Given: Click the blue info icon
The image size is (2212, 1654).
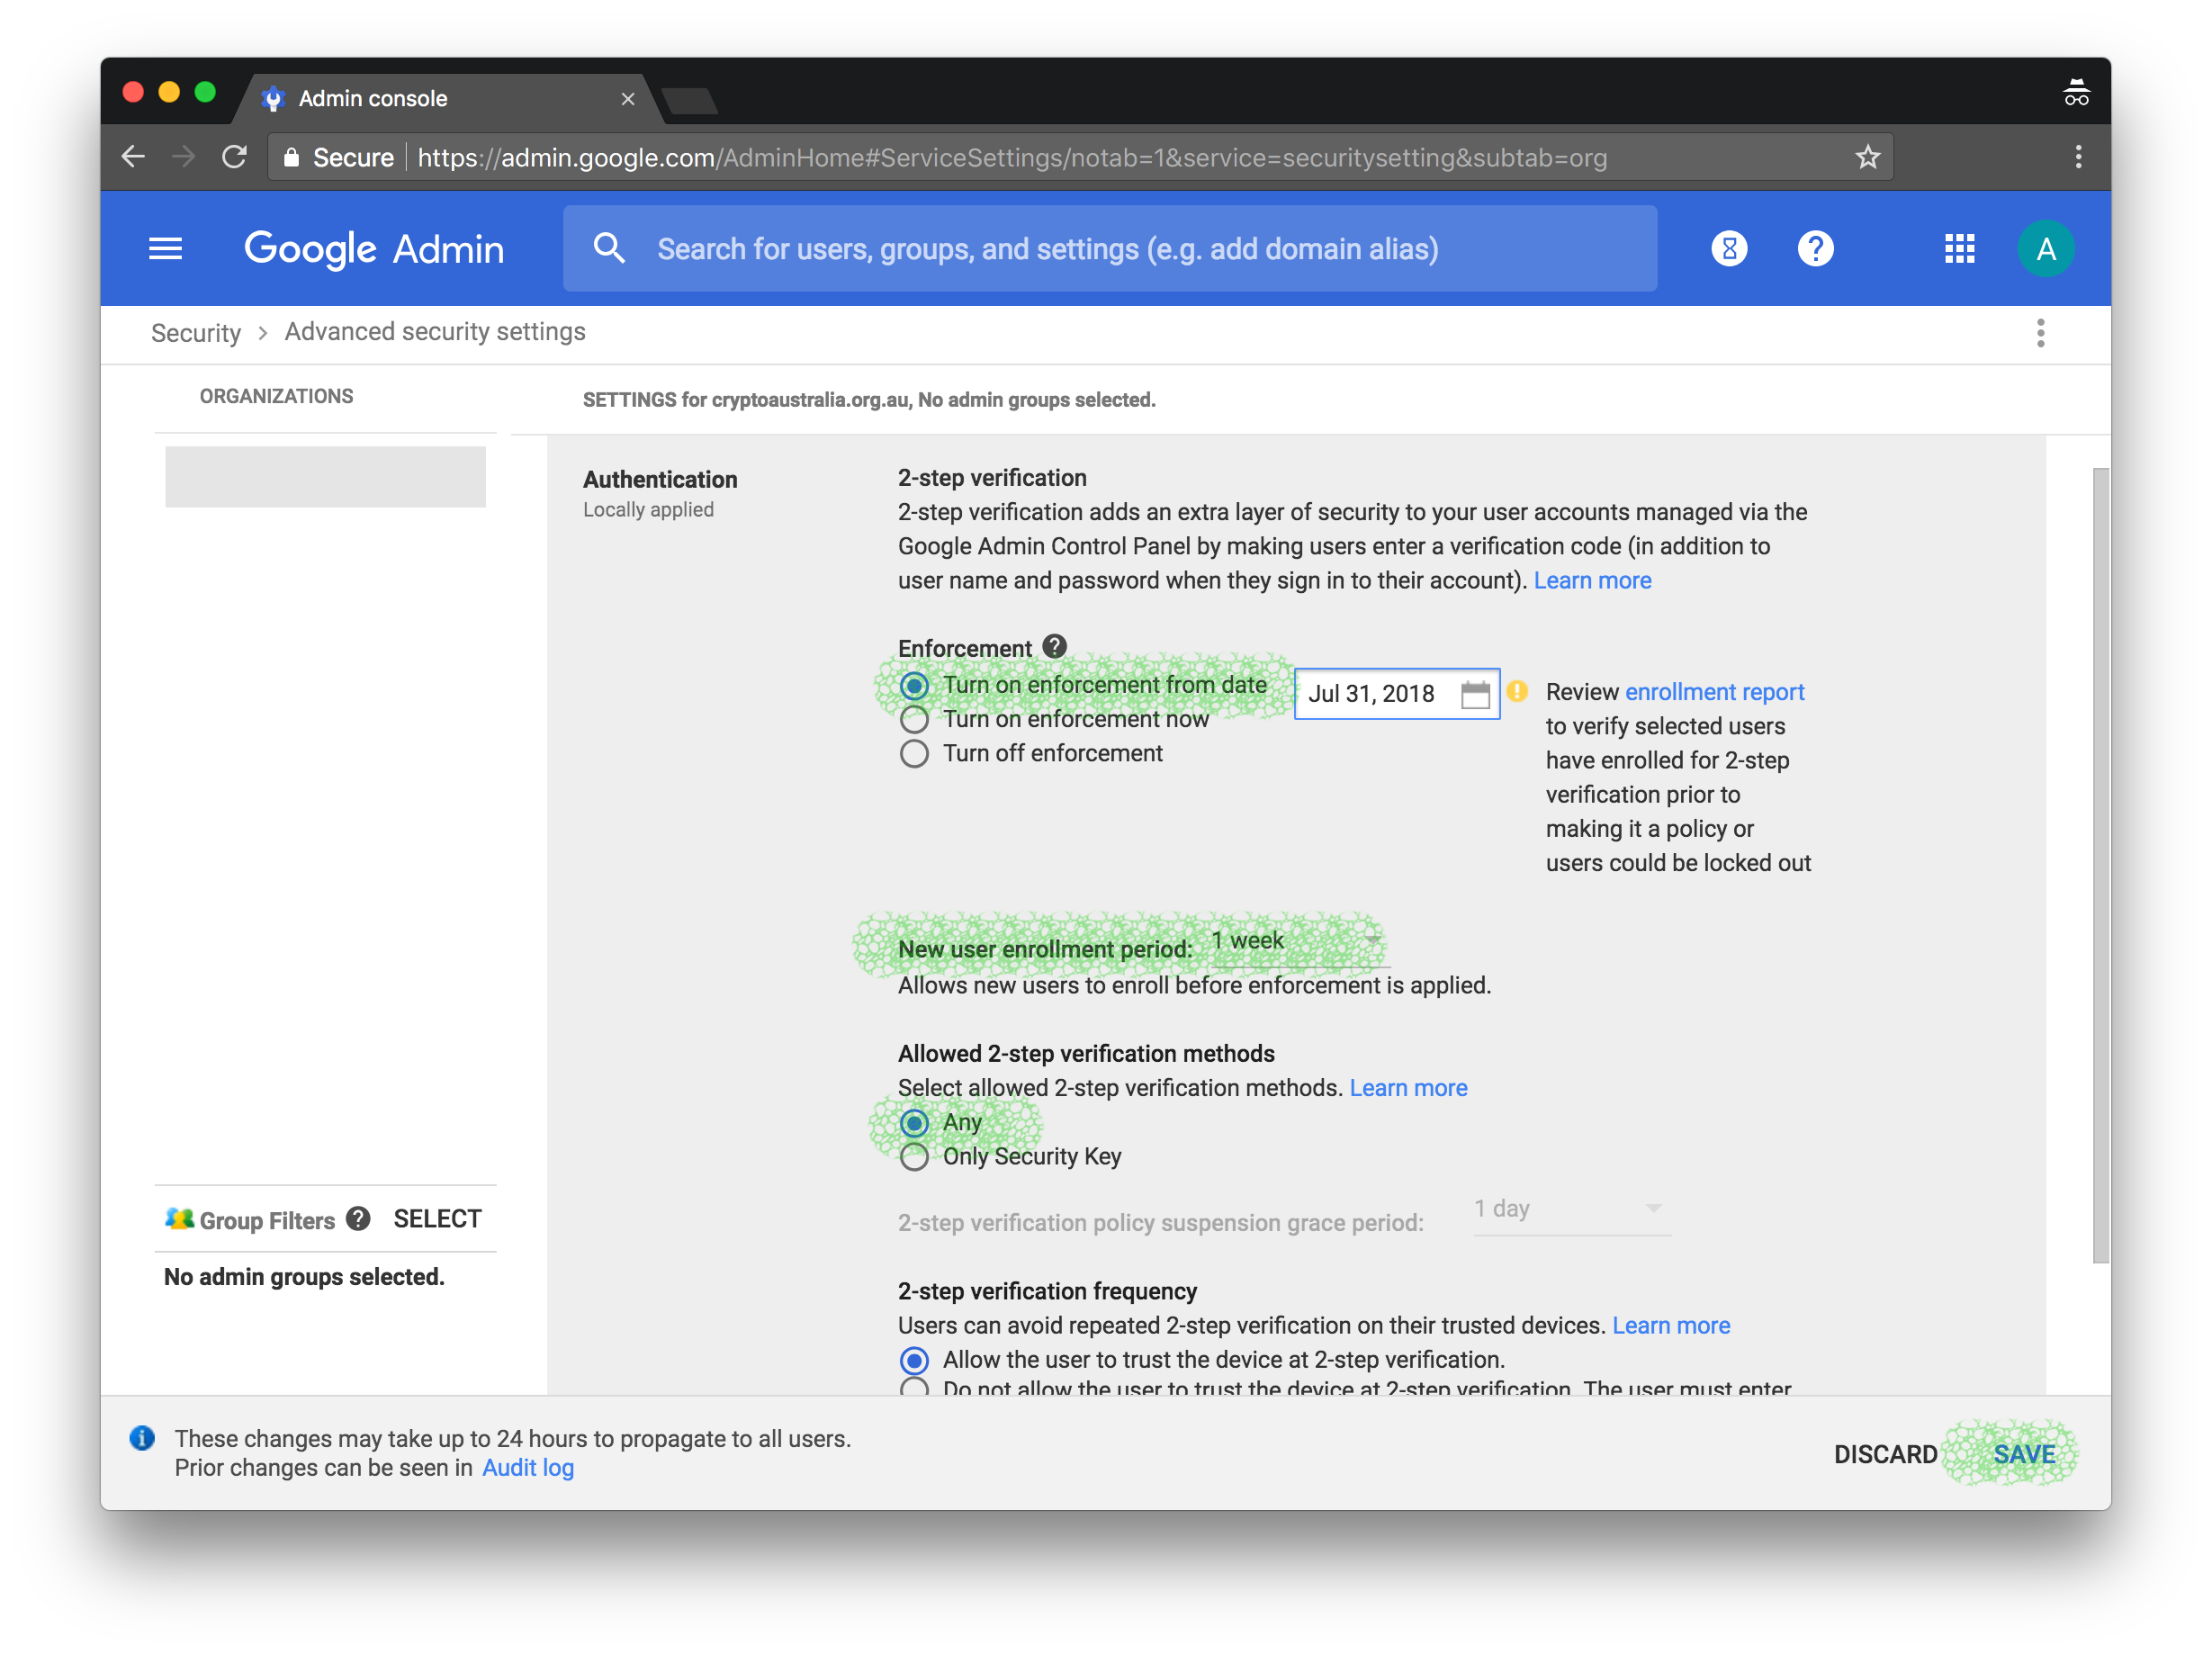Looking at the screenshot, I should point(142,1438).
